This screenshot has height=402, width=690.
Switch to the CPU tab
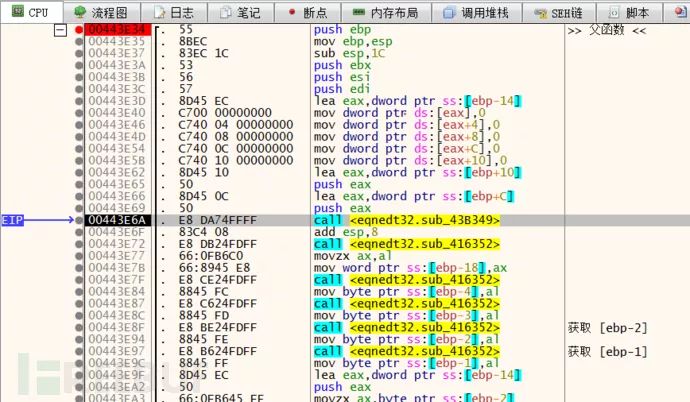[32, 12]
